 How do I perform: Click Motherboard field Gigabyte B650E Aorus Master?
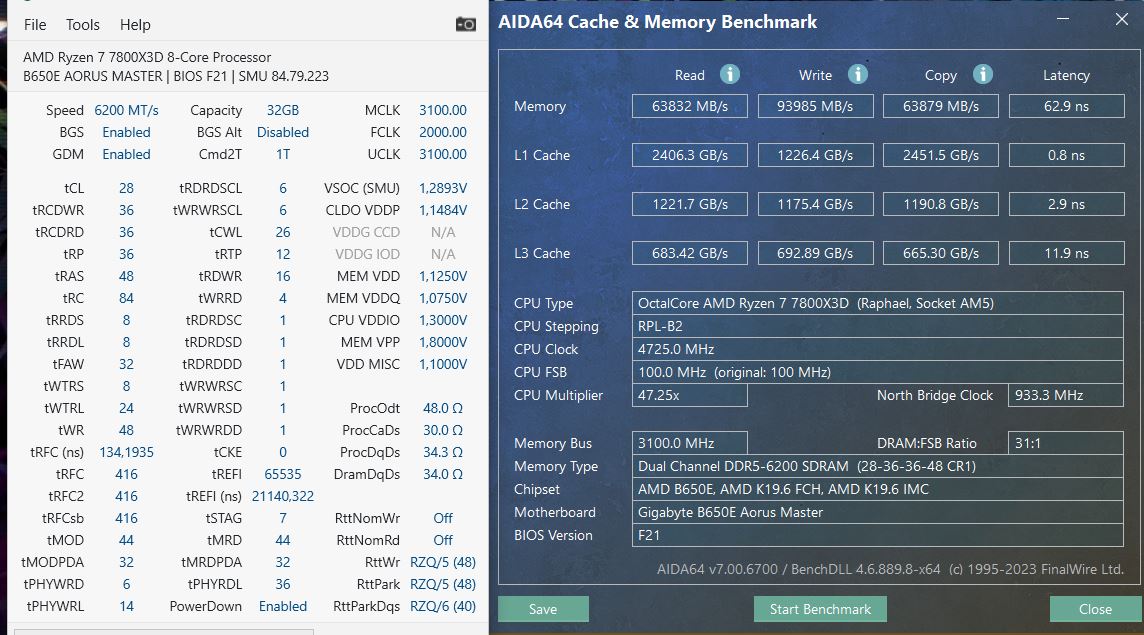[877, 512]
